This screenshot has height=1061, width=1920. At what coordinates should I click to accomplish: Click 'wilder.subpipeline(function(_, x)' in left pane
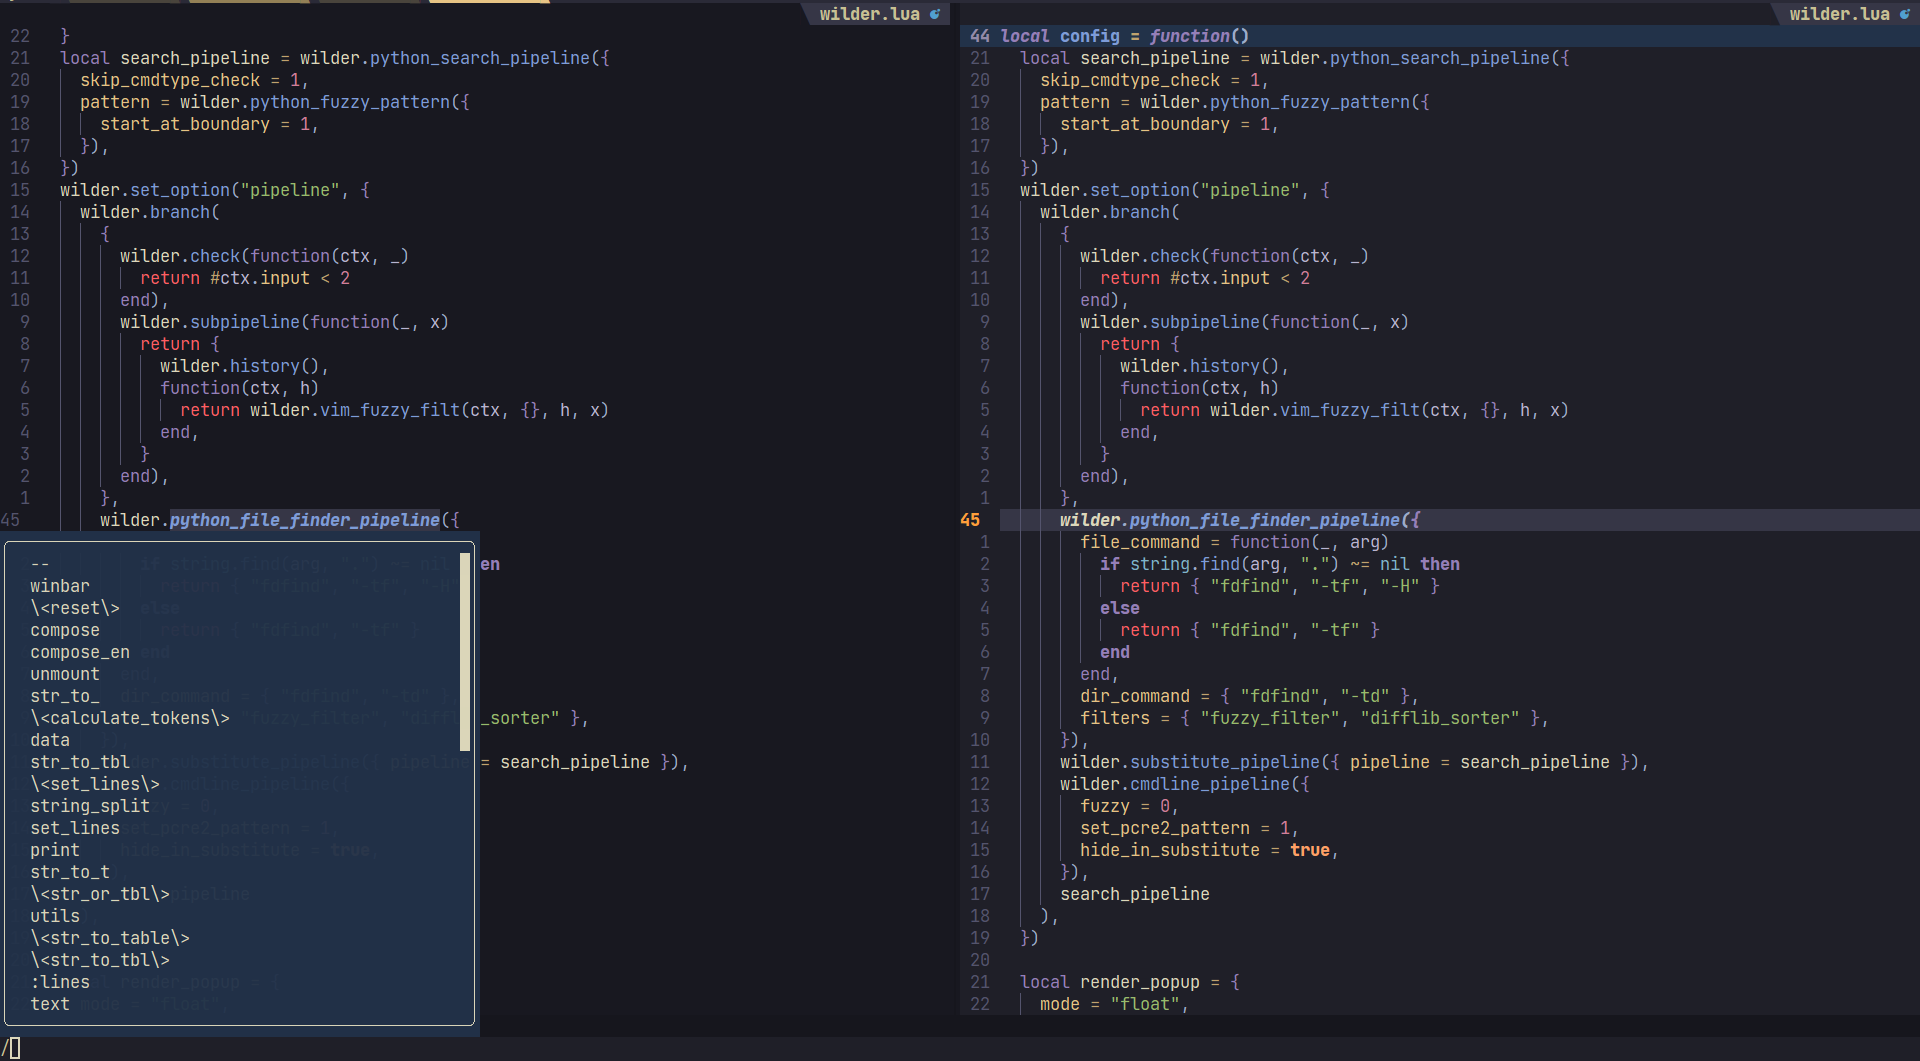click(285, 322)
